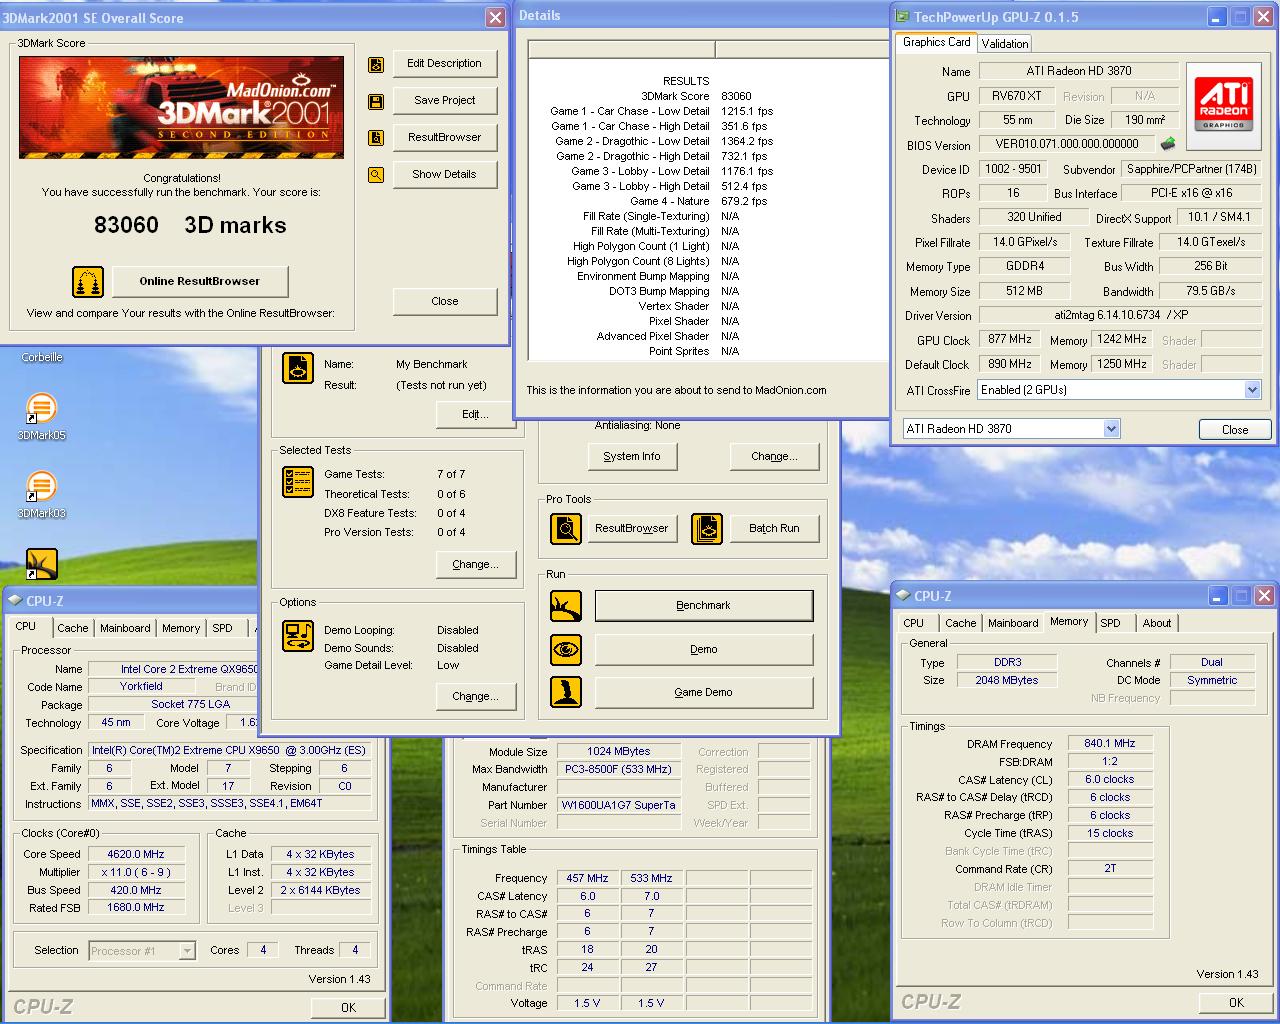Click the Save Project floppy icon
Image resolution: width=1280 pixels, height=1024 pixels.
click(x=376, y=101)
